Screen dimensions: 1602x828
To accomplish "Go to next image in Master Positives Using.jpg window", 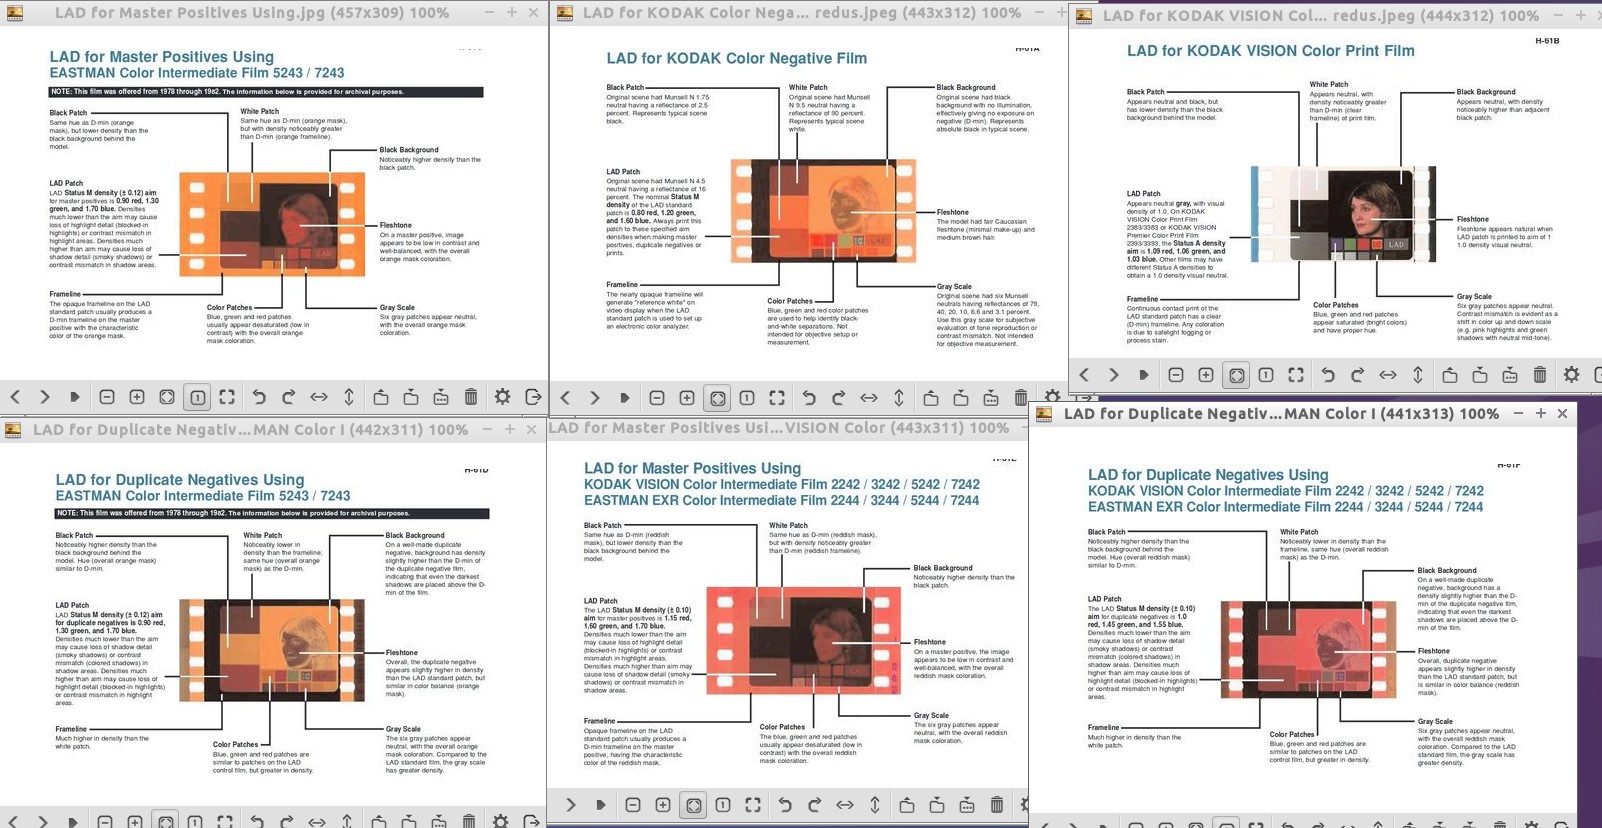I will (x=45, y=397).
